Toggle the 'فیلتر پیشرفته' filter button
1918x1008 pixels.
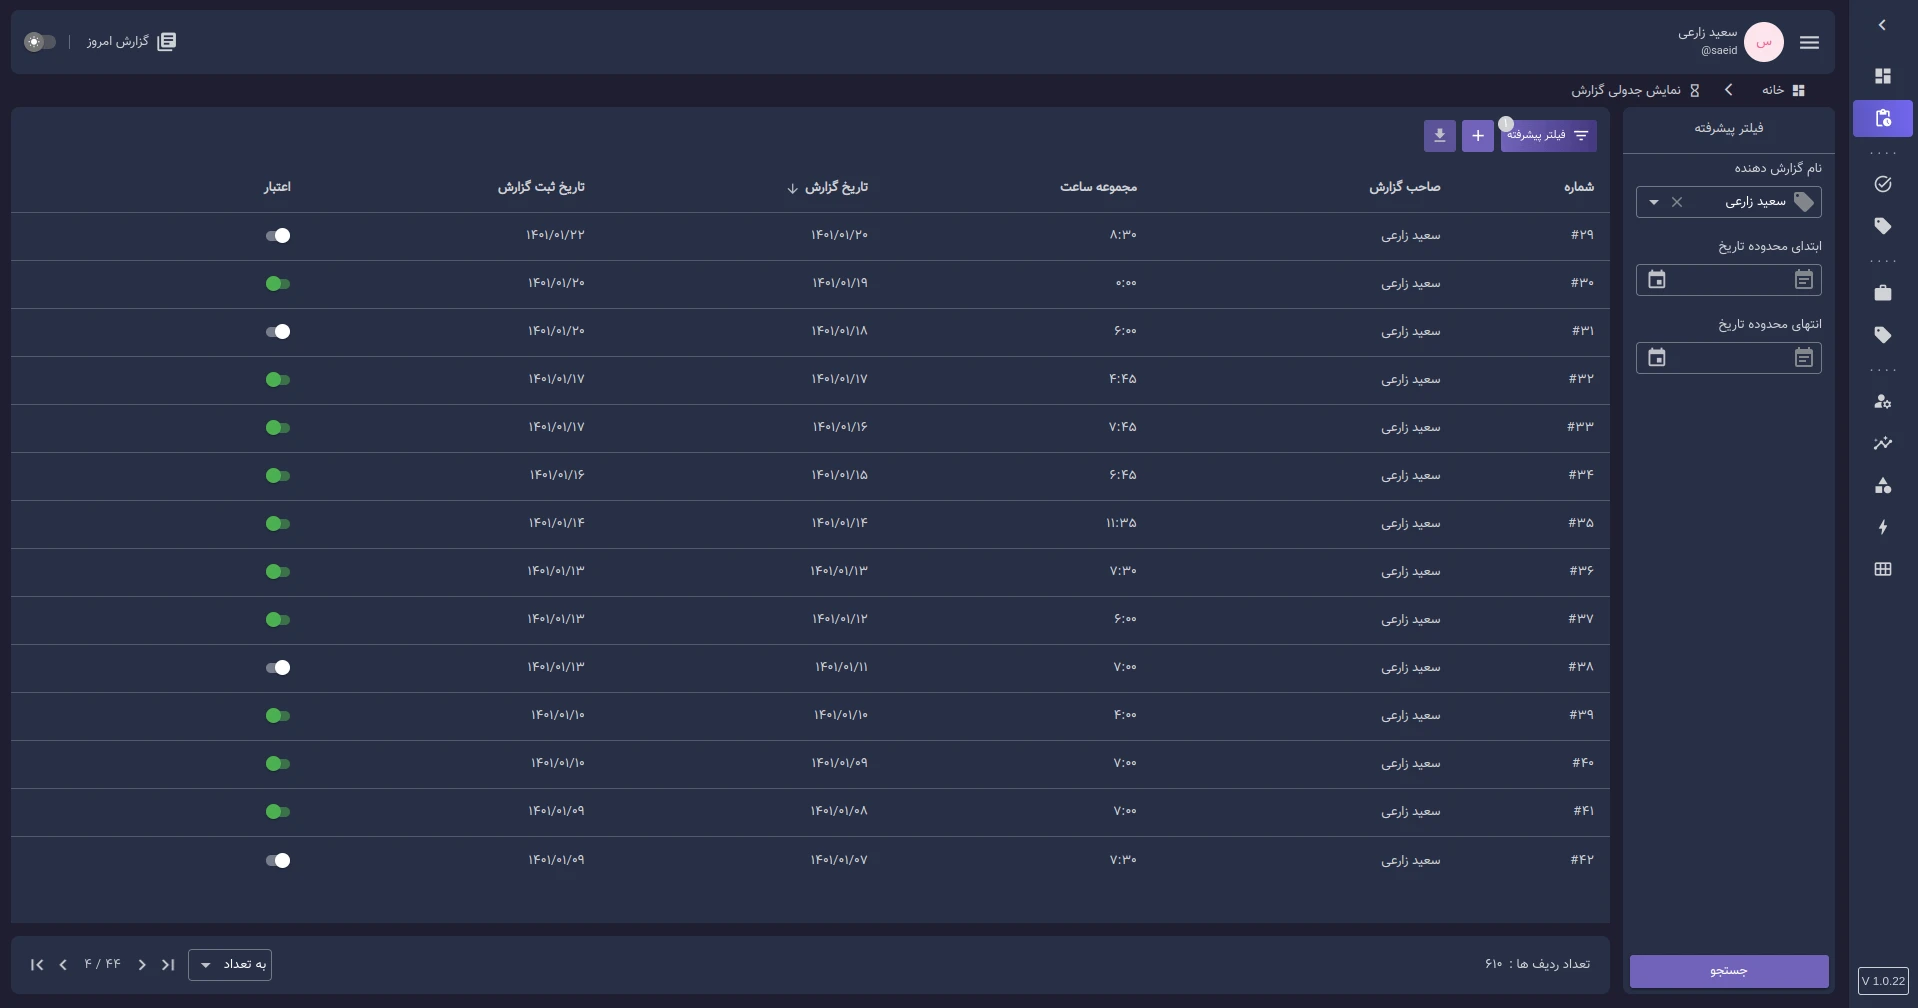[1548, 136]
